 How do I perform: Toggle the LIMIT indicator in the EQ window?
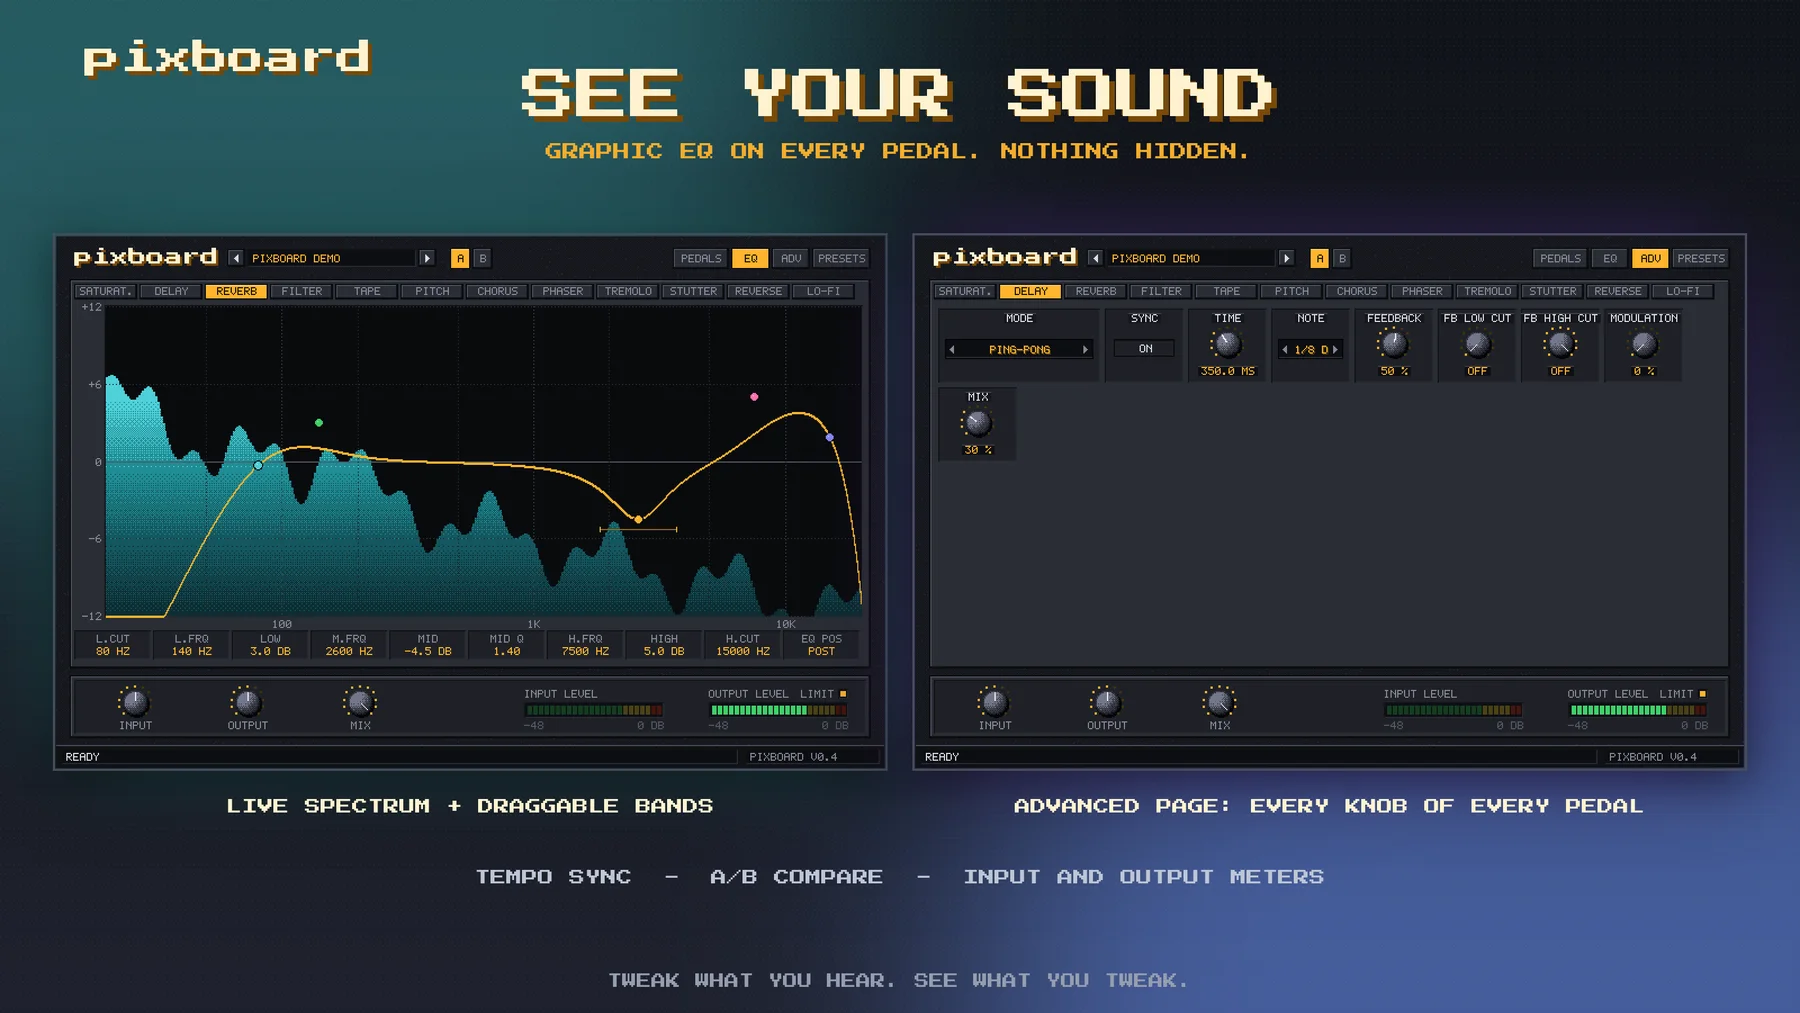(x=843, y=693)
